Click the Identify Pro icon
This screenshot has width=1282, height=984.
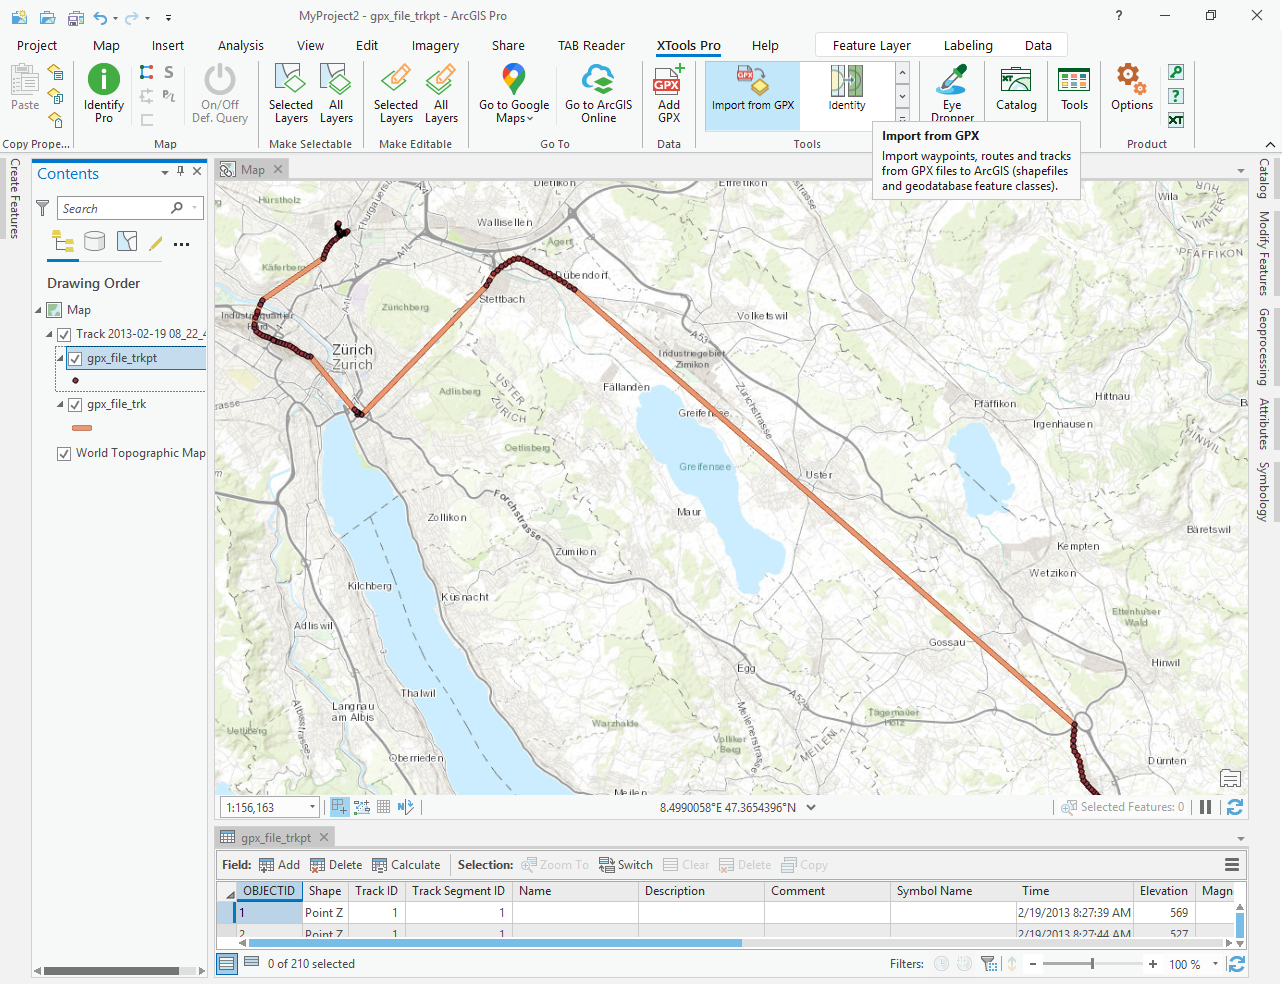coord(104,80)
